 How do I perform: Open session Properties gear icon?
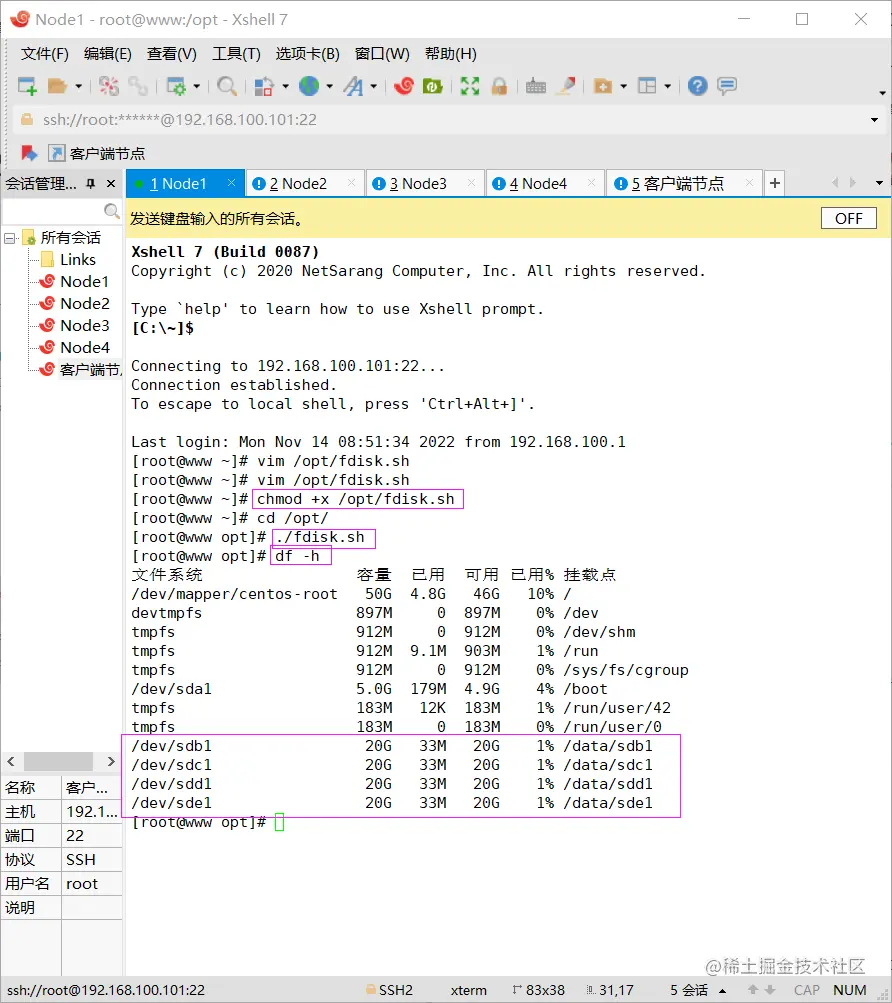[176, 86]
